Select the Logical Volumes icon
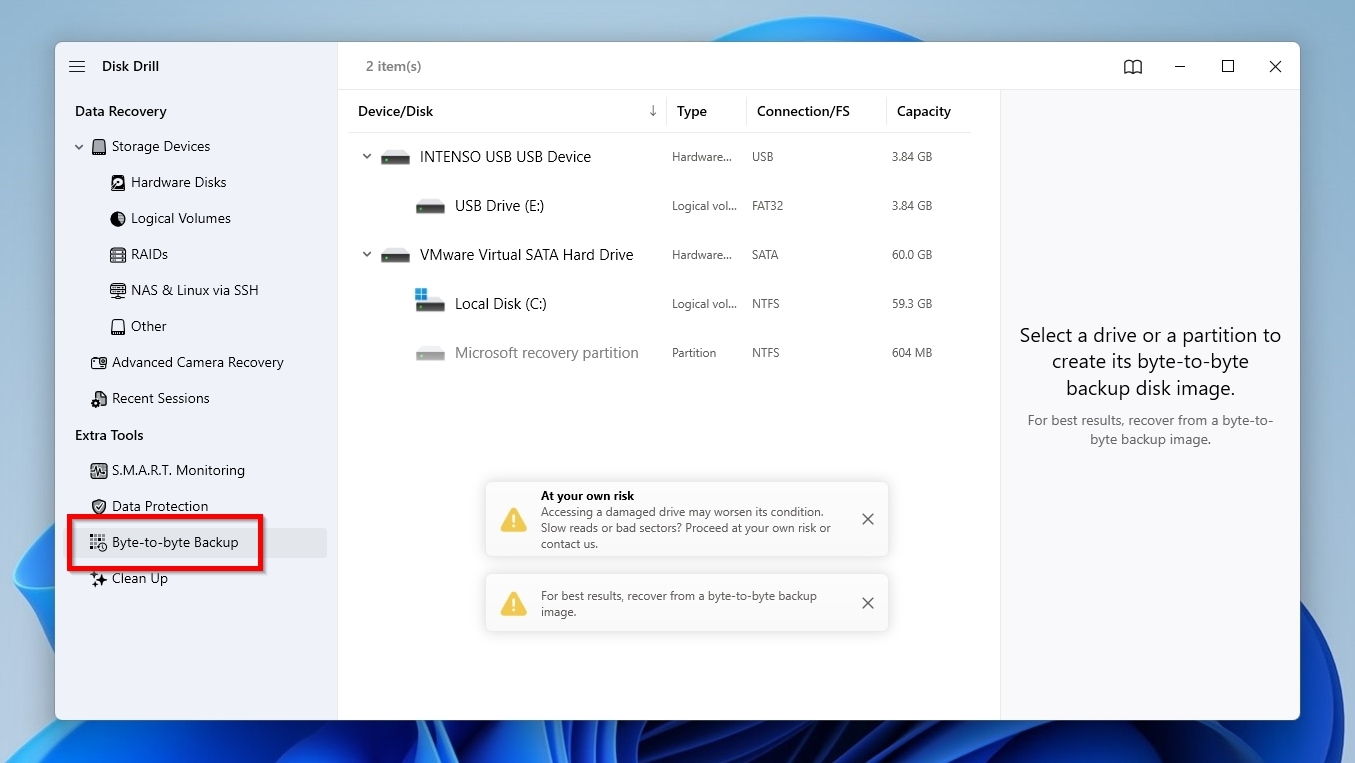This screenshot has height=763, width=1355. click(x=117, y=218)
